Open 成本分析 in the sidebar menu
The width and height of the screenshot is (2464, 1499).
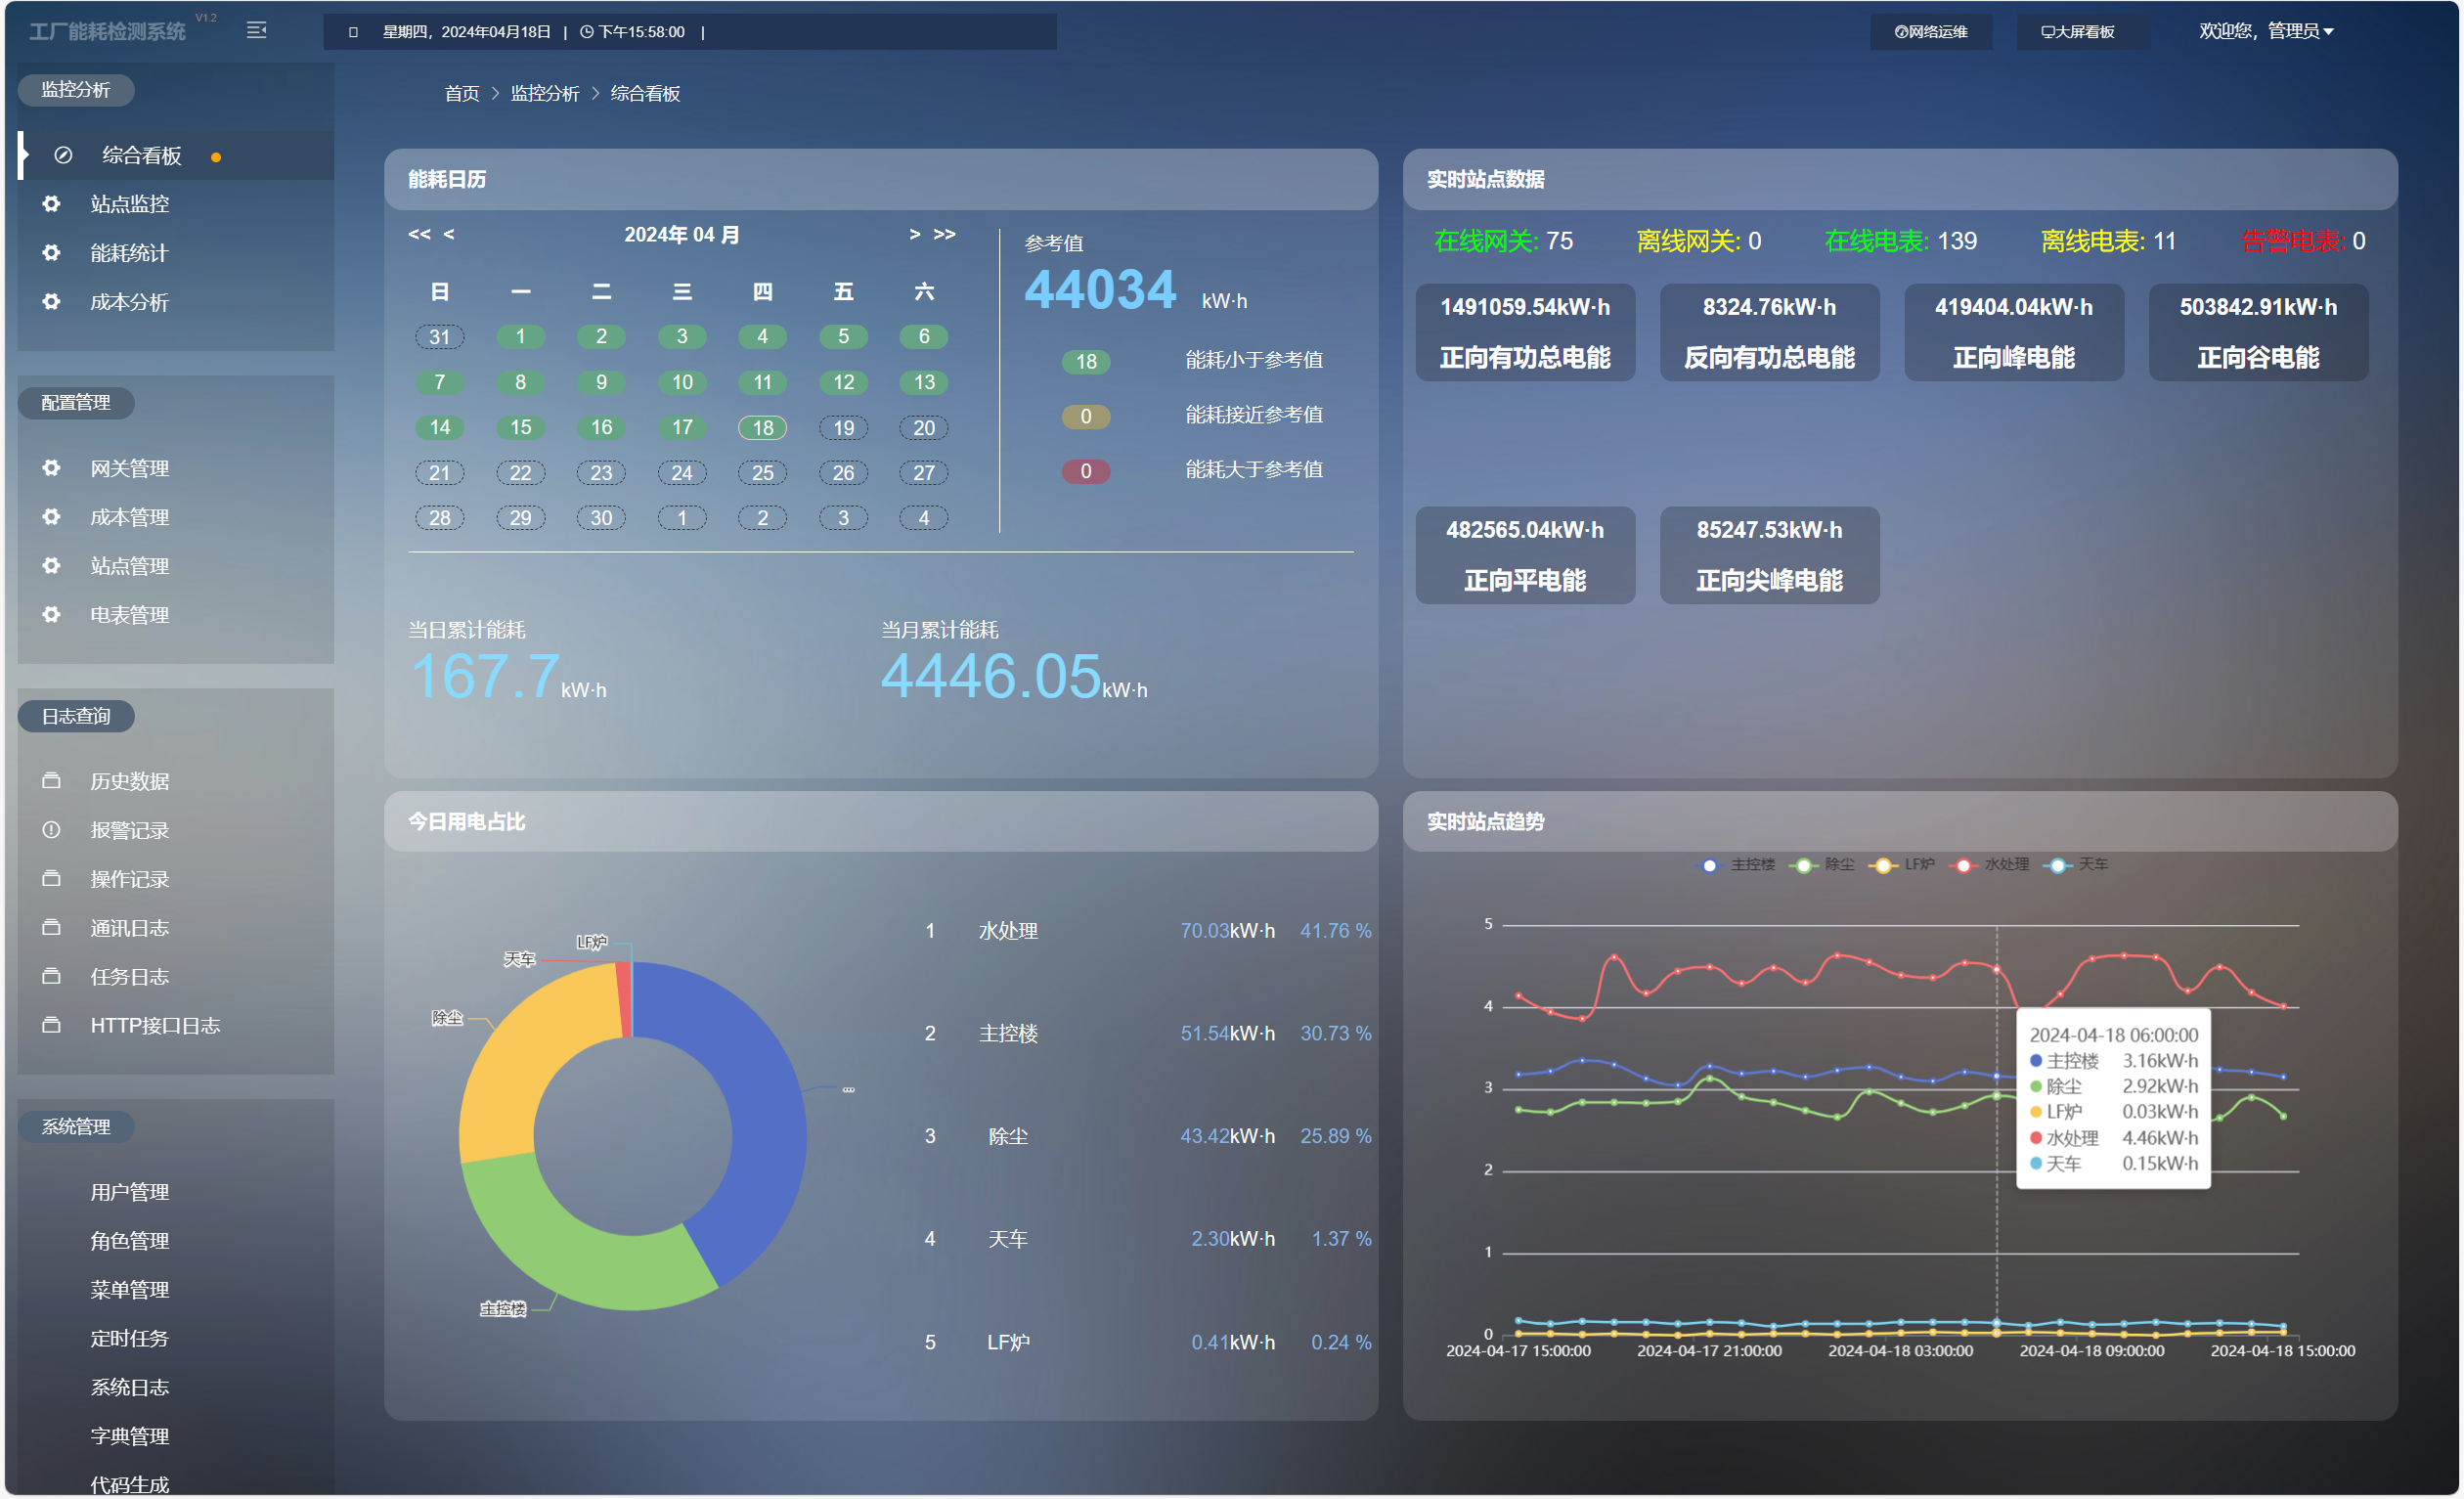click(x=130, y=302)
